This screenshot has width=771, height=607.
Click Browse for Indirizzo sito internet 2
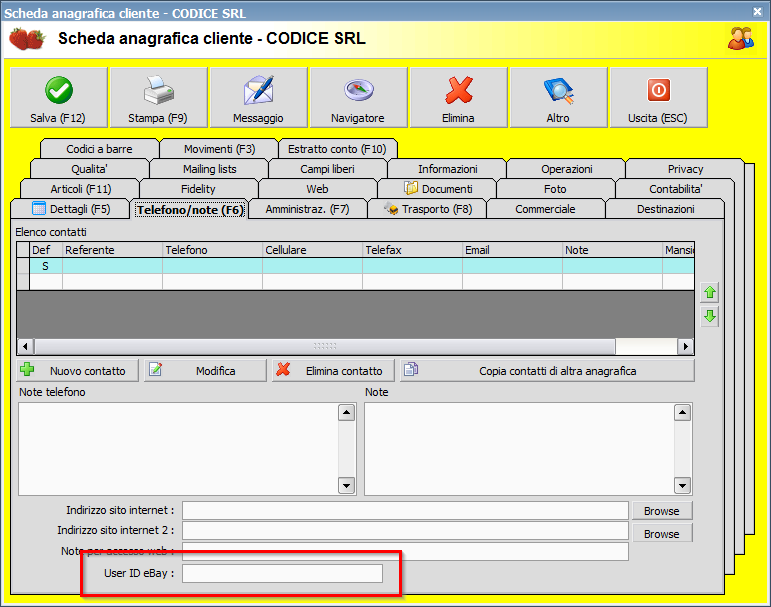pos(662,533)
